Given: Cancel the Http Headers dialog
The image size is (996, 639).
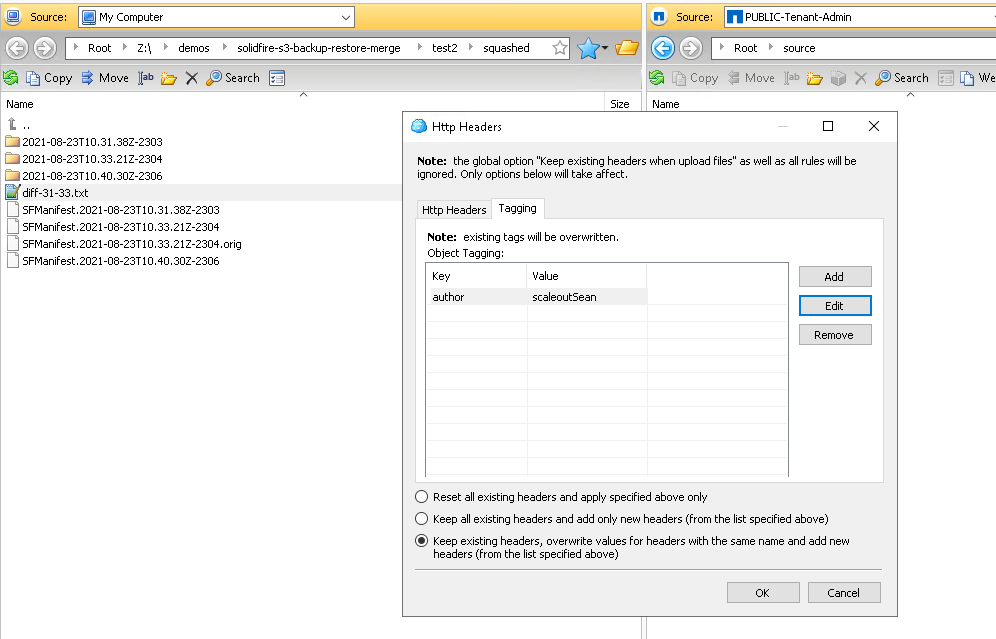Looking at the screenshot, I should click(844, 593).
